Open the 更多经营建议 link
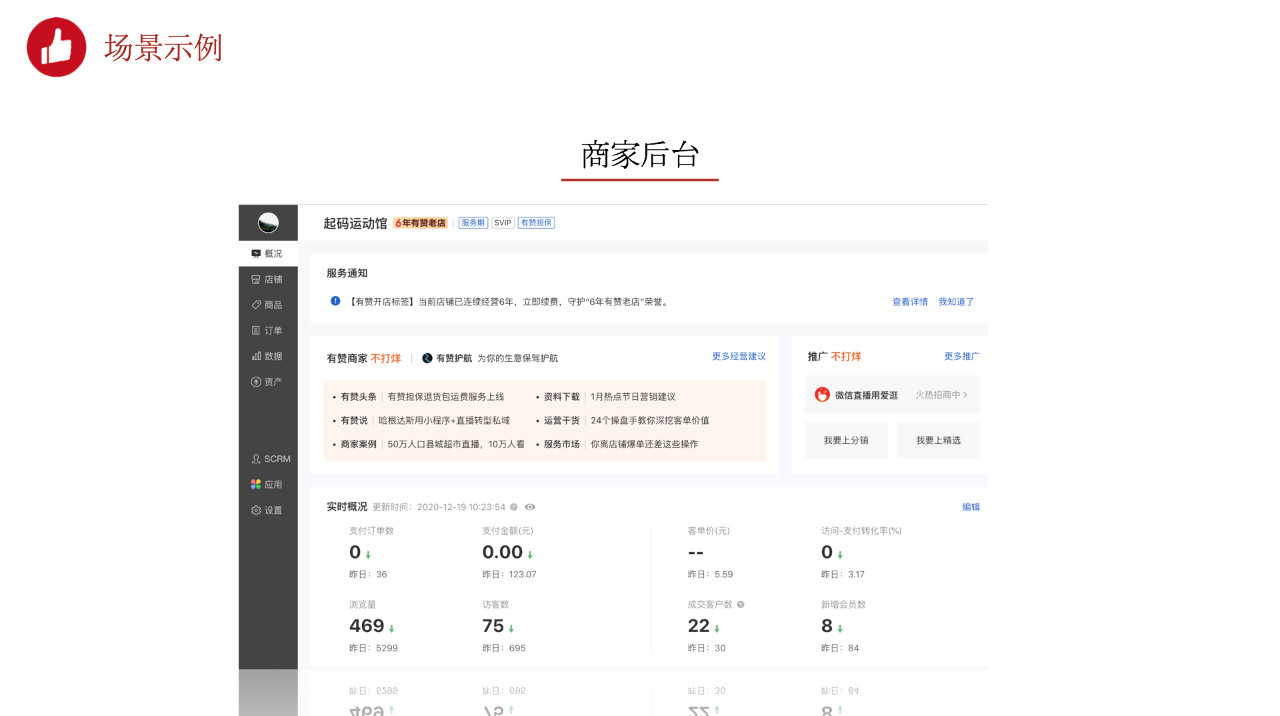This screenshot has height=716, width=1280. [x=739, y=357]
